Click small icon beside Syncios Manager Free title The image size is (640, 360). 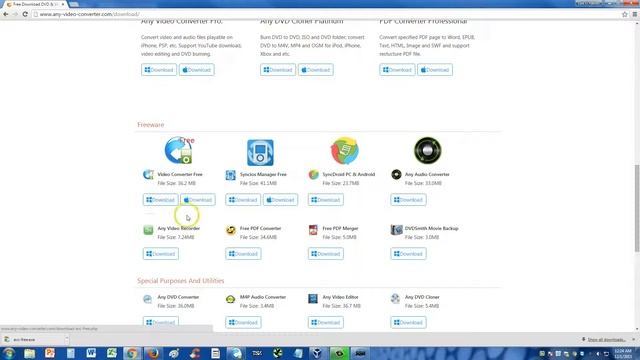point(231,175)
